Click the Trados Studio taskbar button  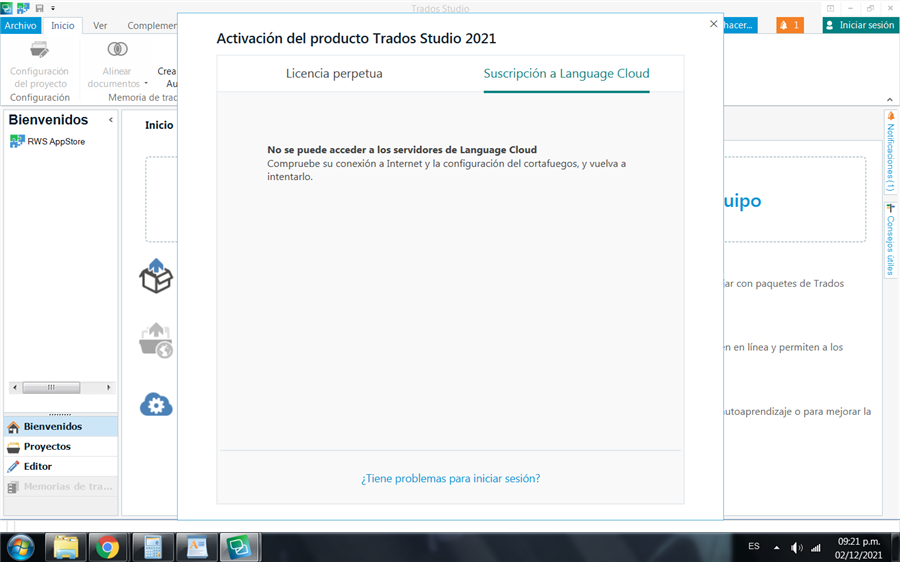point(239,547)
